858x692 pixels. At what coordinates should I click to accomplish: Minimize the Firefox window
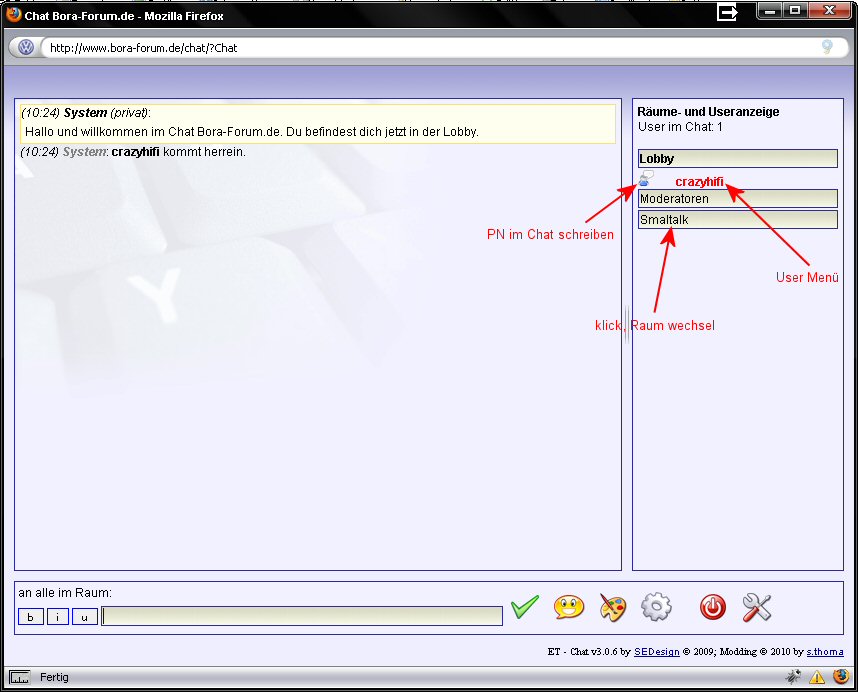[x=770, y=10]
